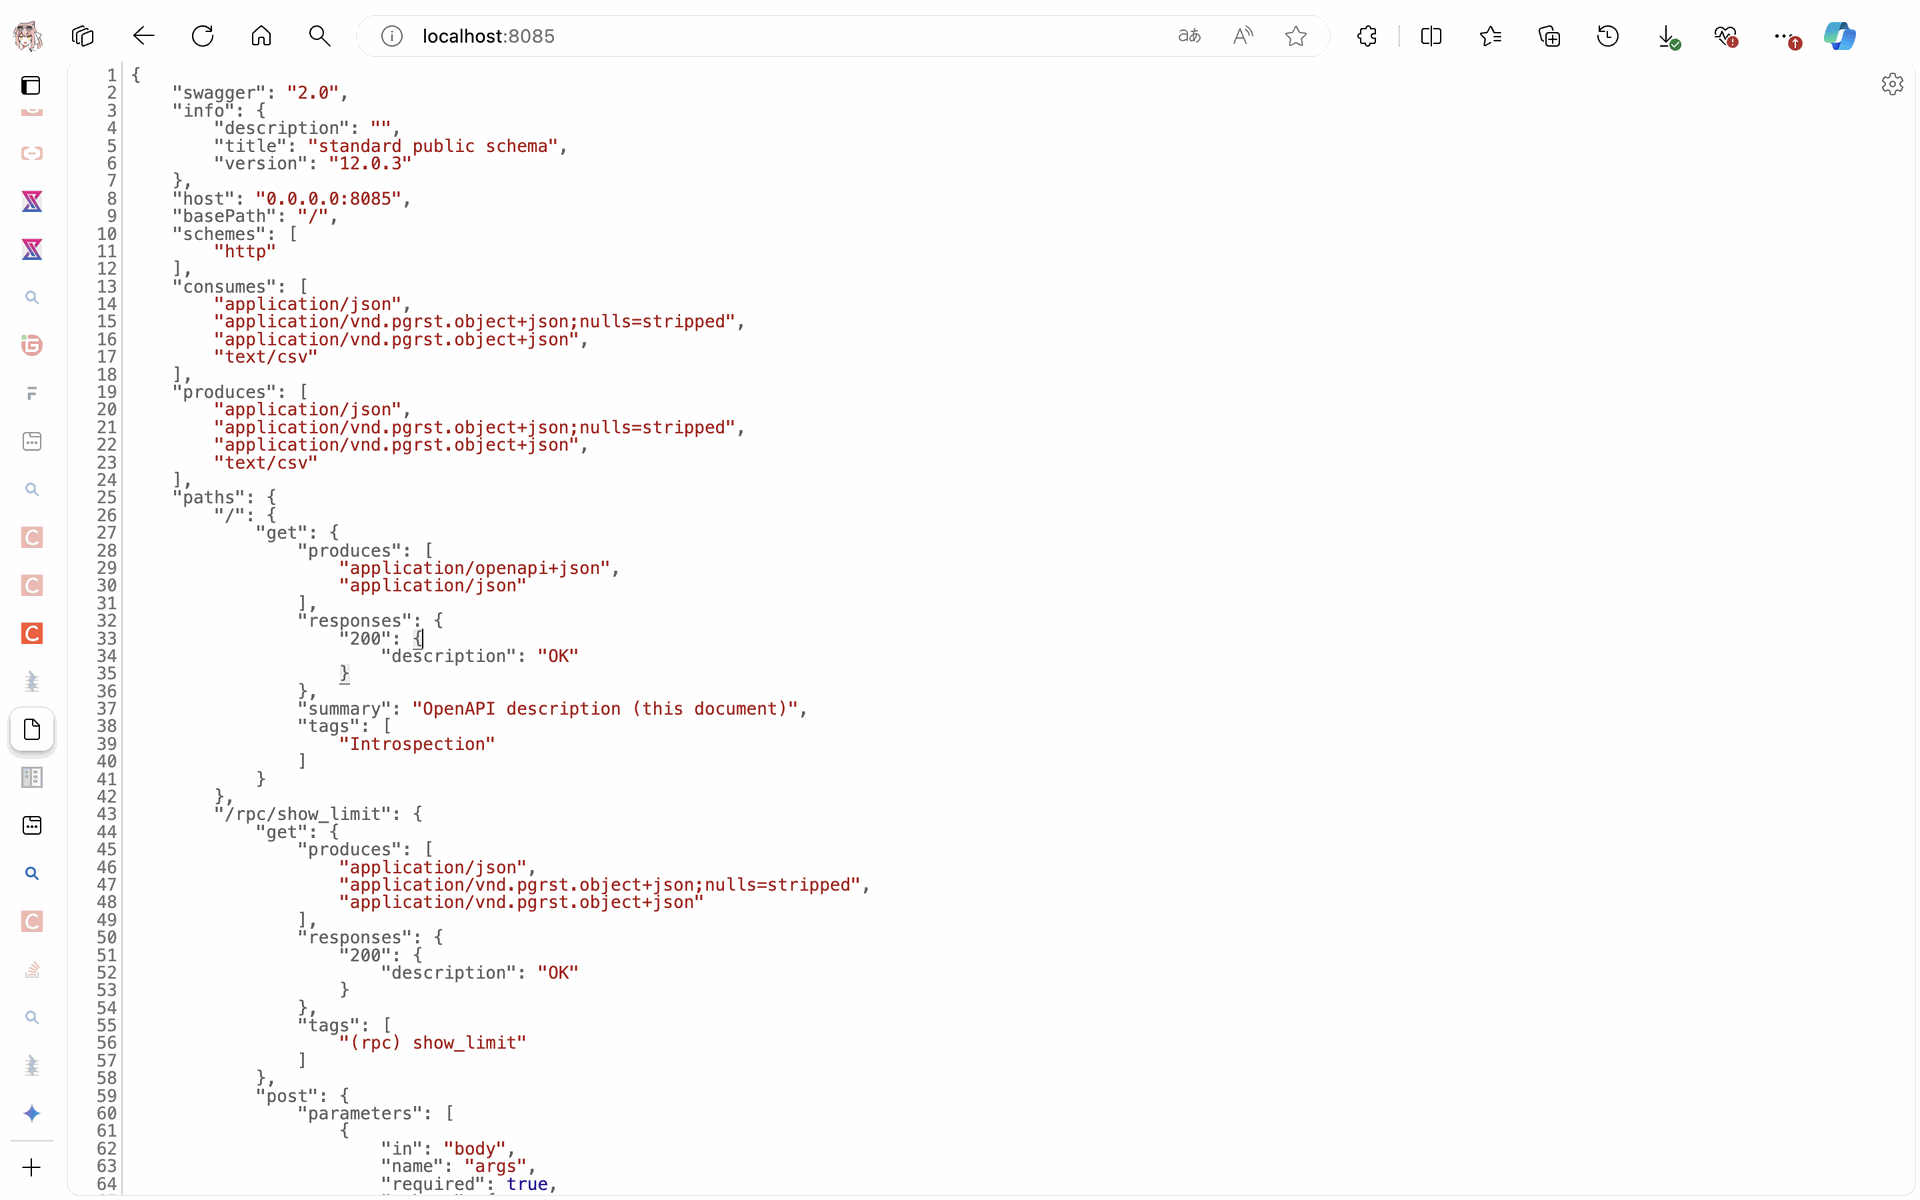The height and width of the screenshot is (1200, 1920).
Task: Click the "basePath" key
Action: pos(224,217)
